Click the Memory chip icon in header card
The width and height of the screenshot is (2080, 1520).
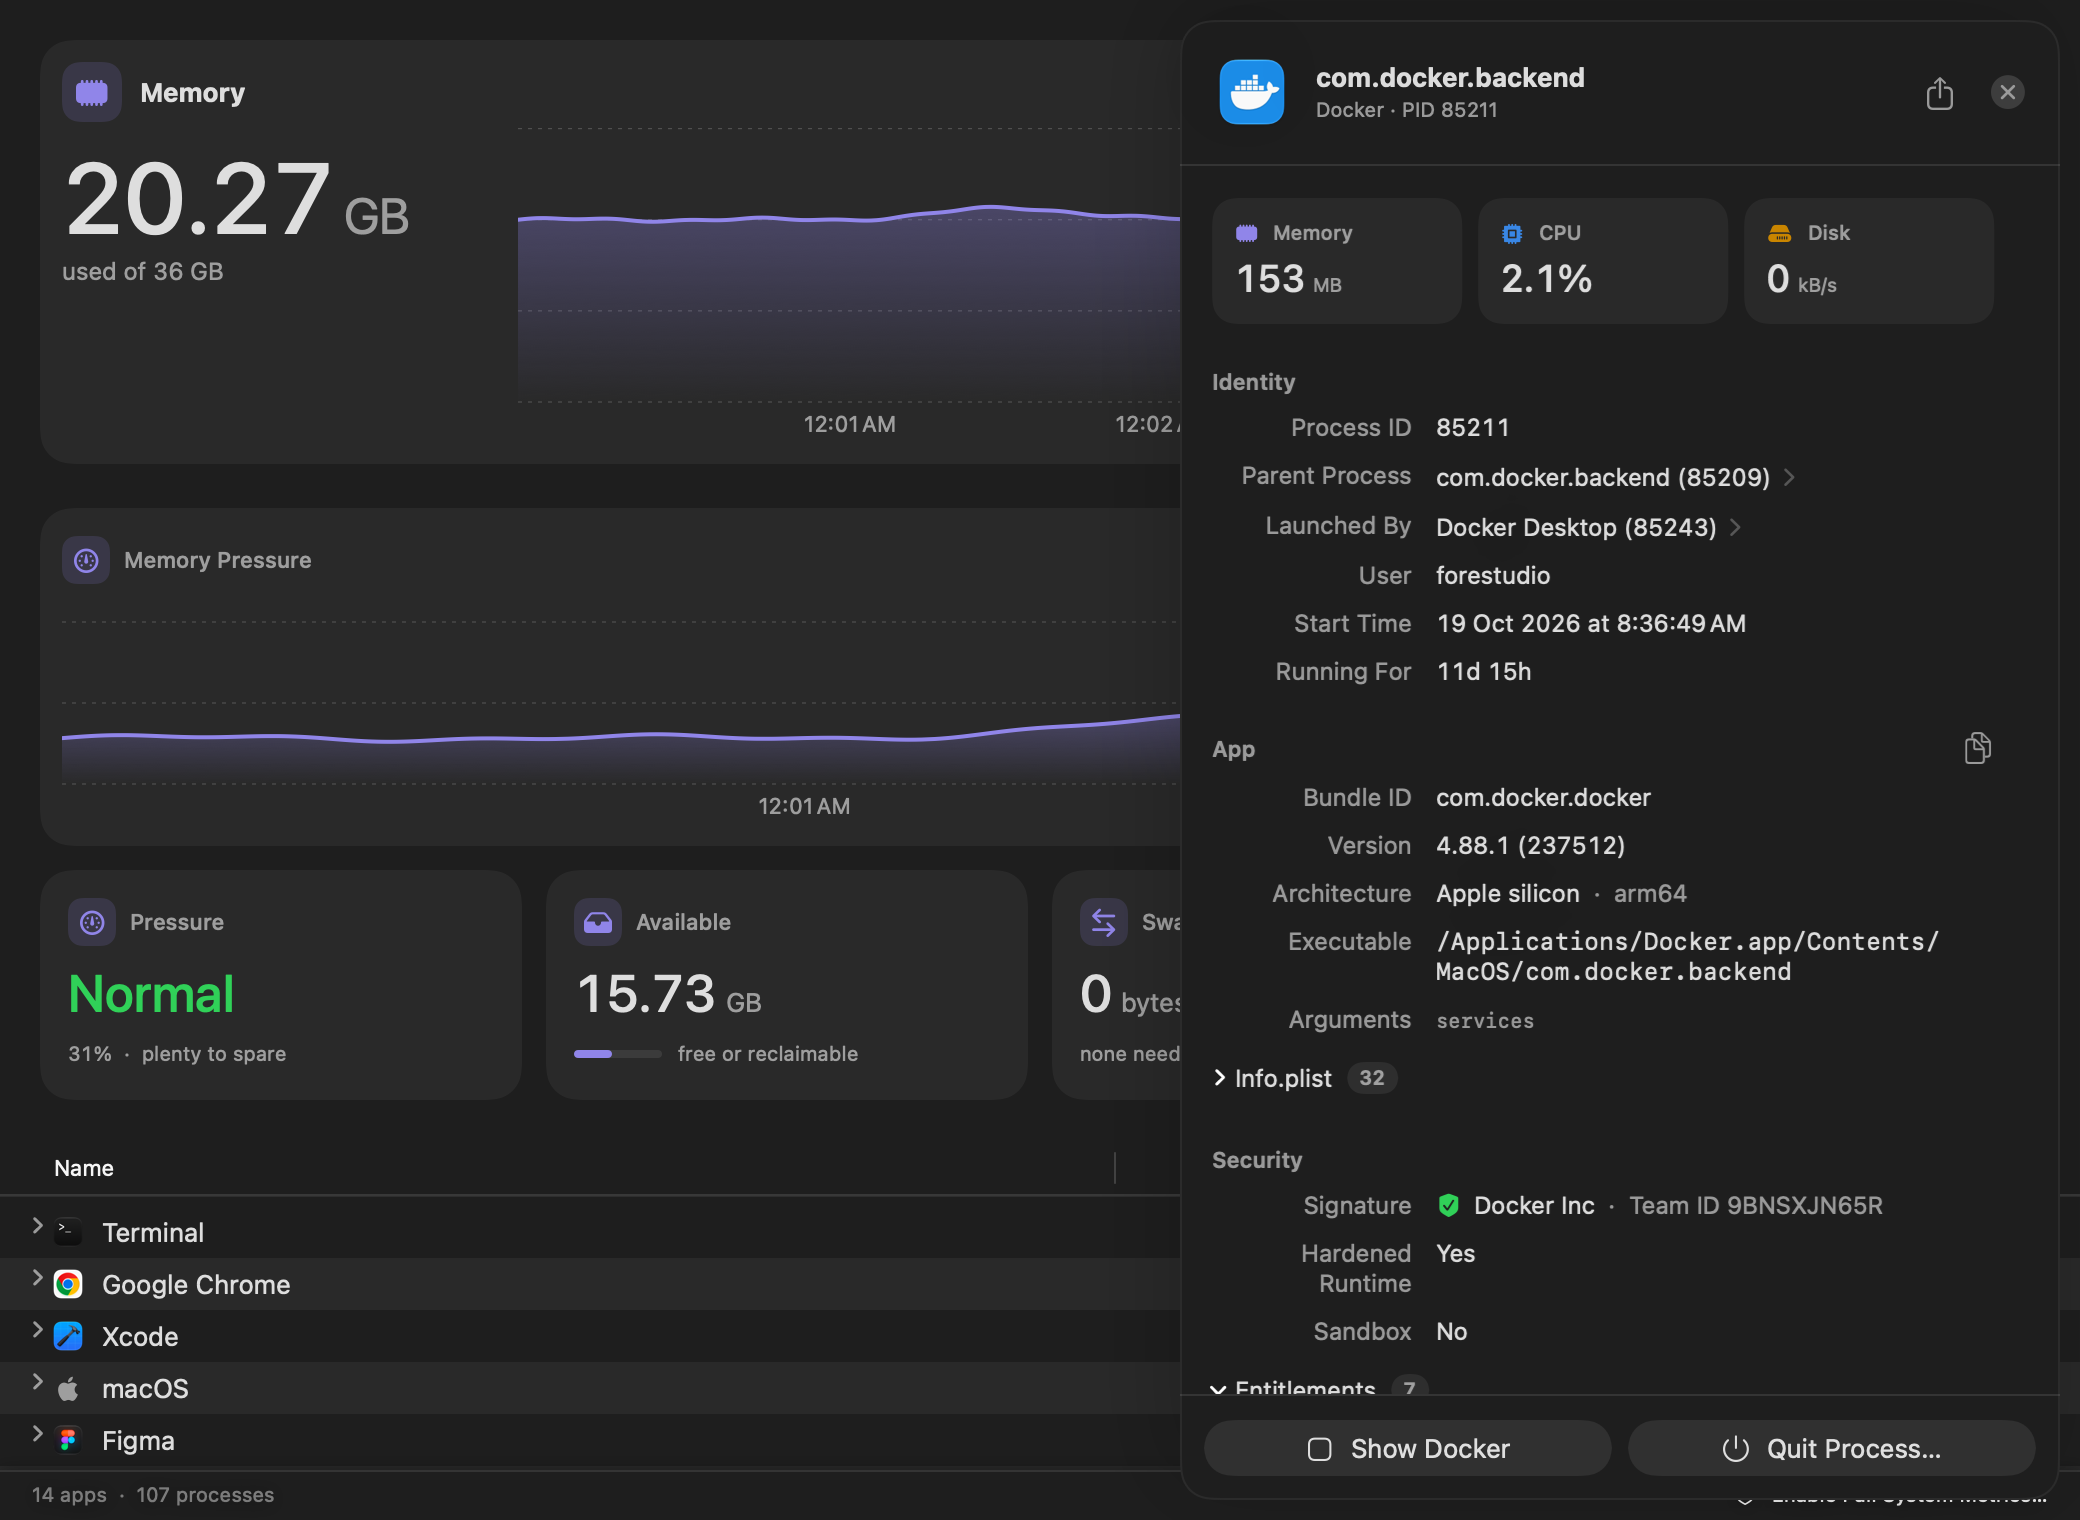click(x=92, y=92)
